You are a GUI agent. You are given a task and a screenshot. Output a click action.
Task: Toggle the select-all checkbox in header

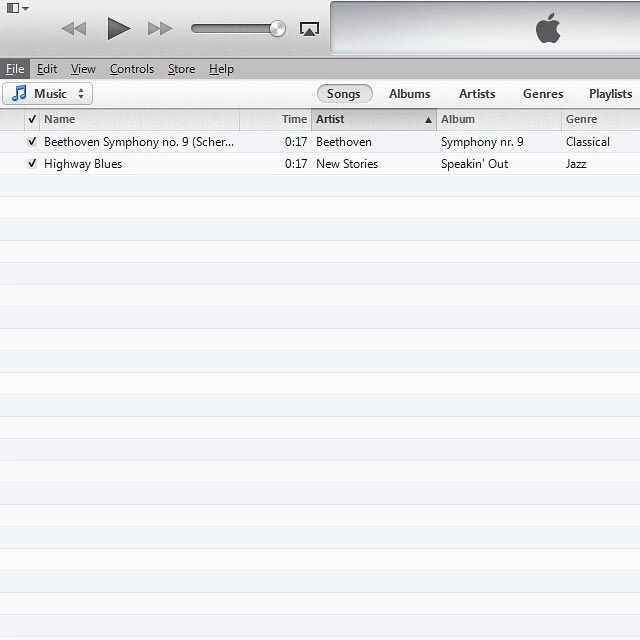point(32,119)
